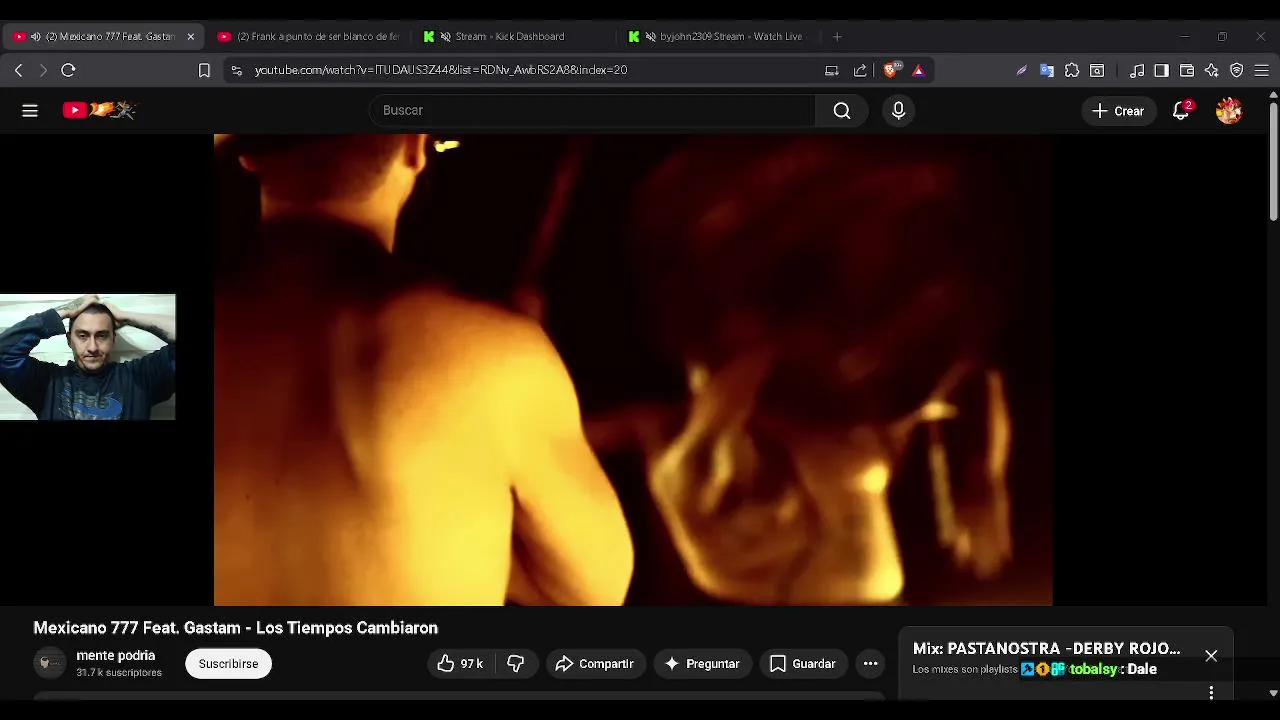Click the page vertical scrollbar thumb
Image resolution: width=1280 pixels, height=720 pixels.
[x=1273, y=160]
